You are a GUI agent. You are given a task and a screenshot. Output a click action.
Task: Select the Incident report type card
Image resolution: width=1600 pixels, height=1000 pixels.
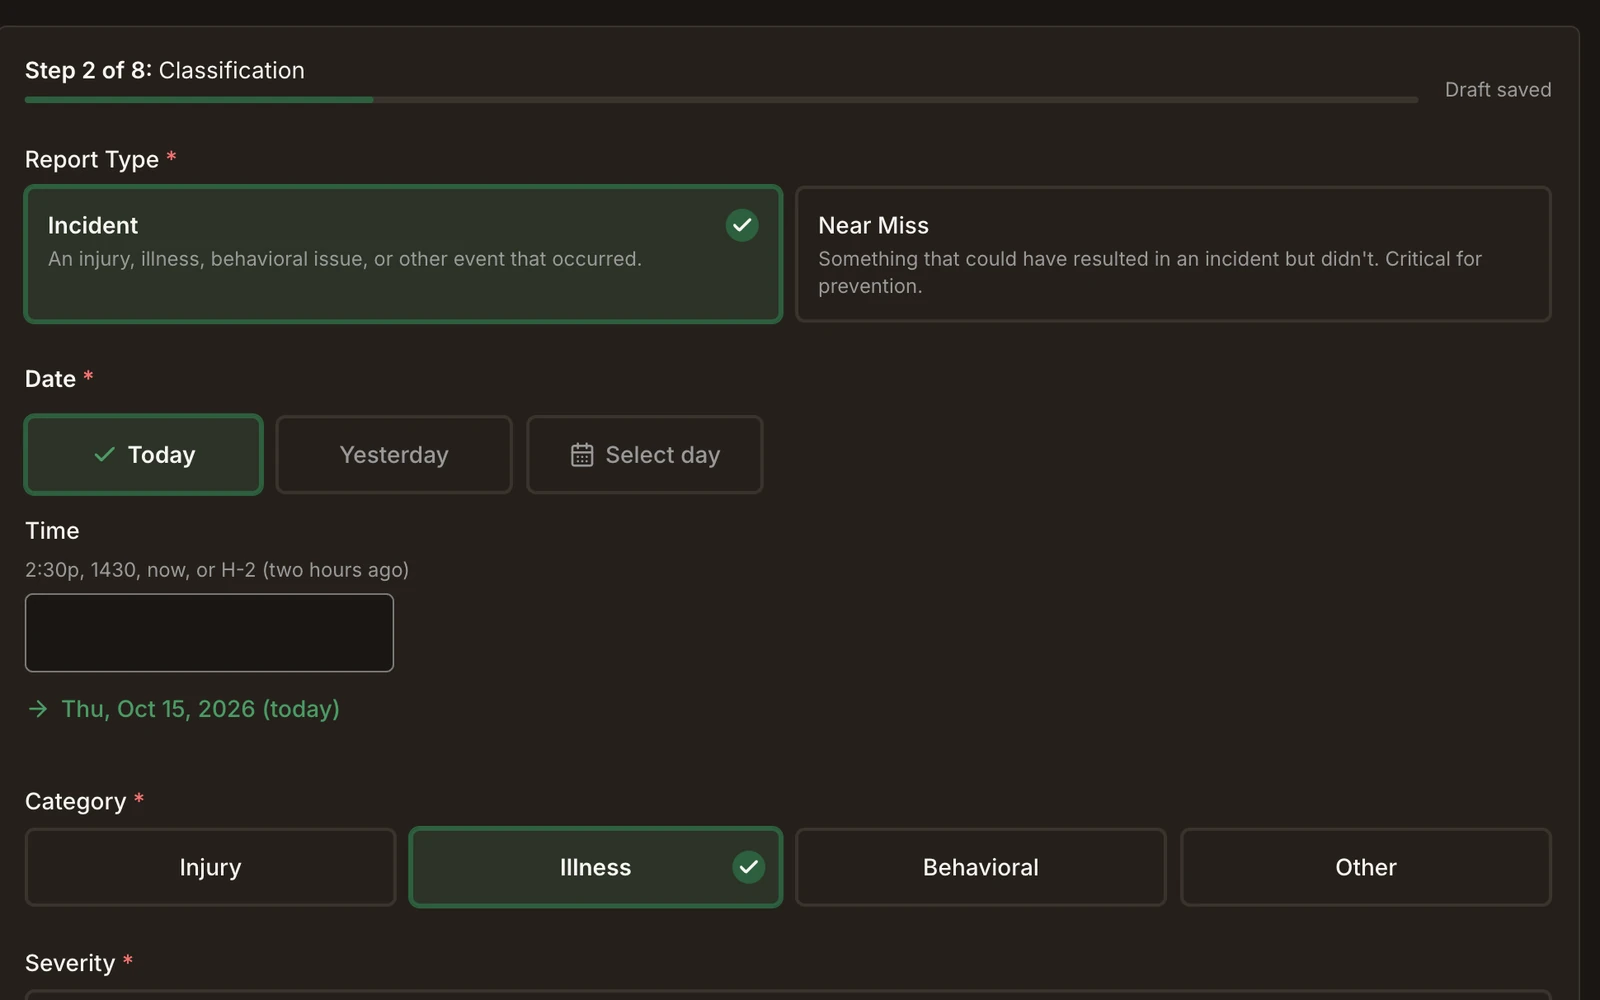[403, 254]
